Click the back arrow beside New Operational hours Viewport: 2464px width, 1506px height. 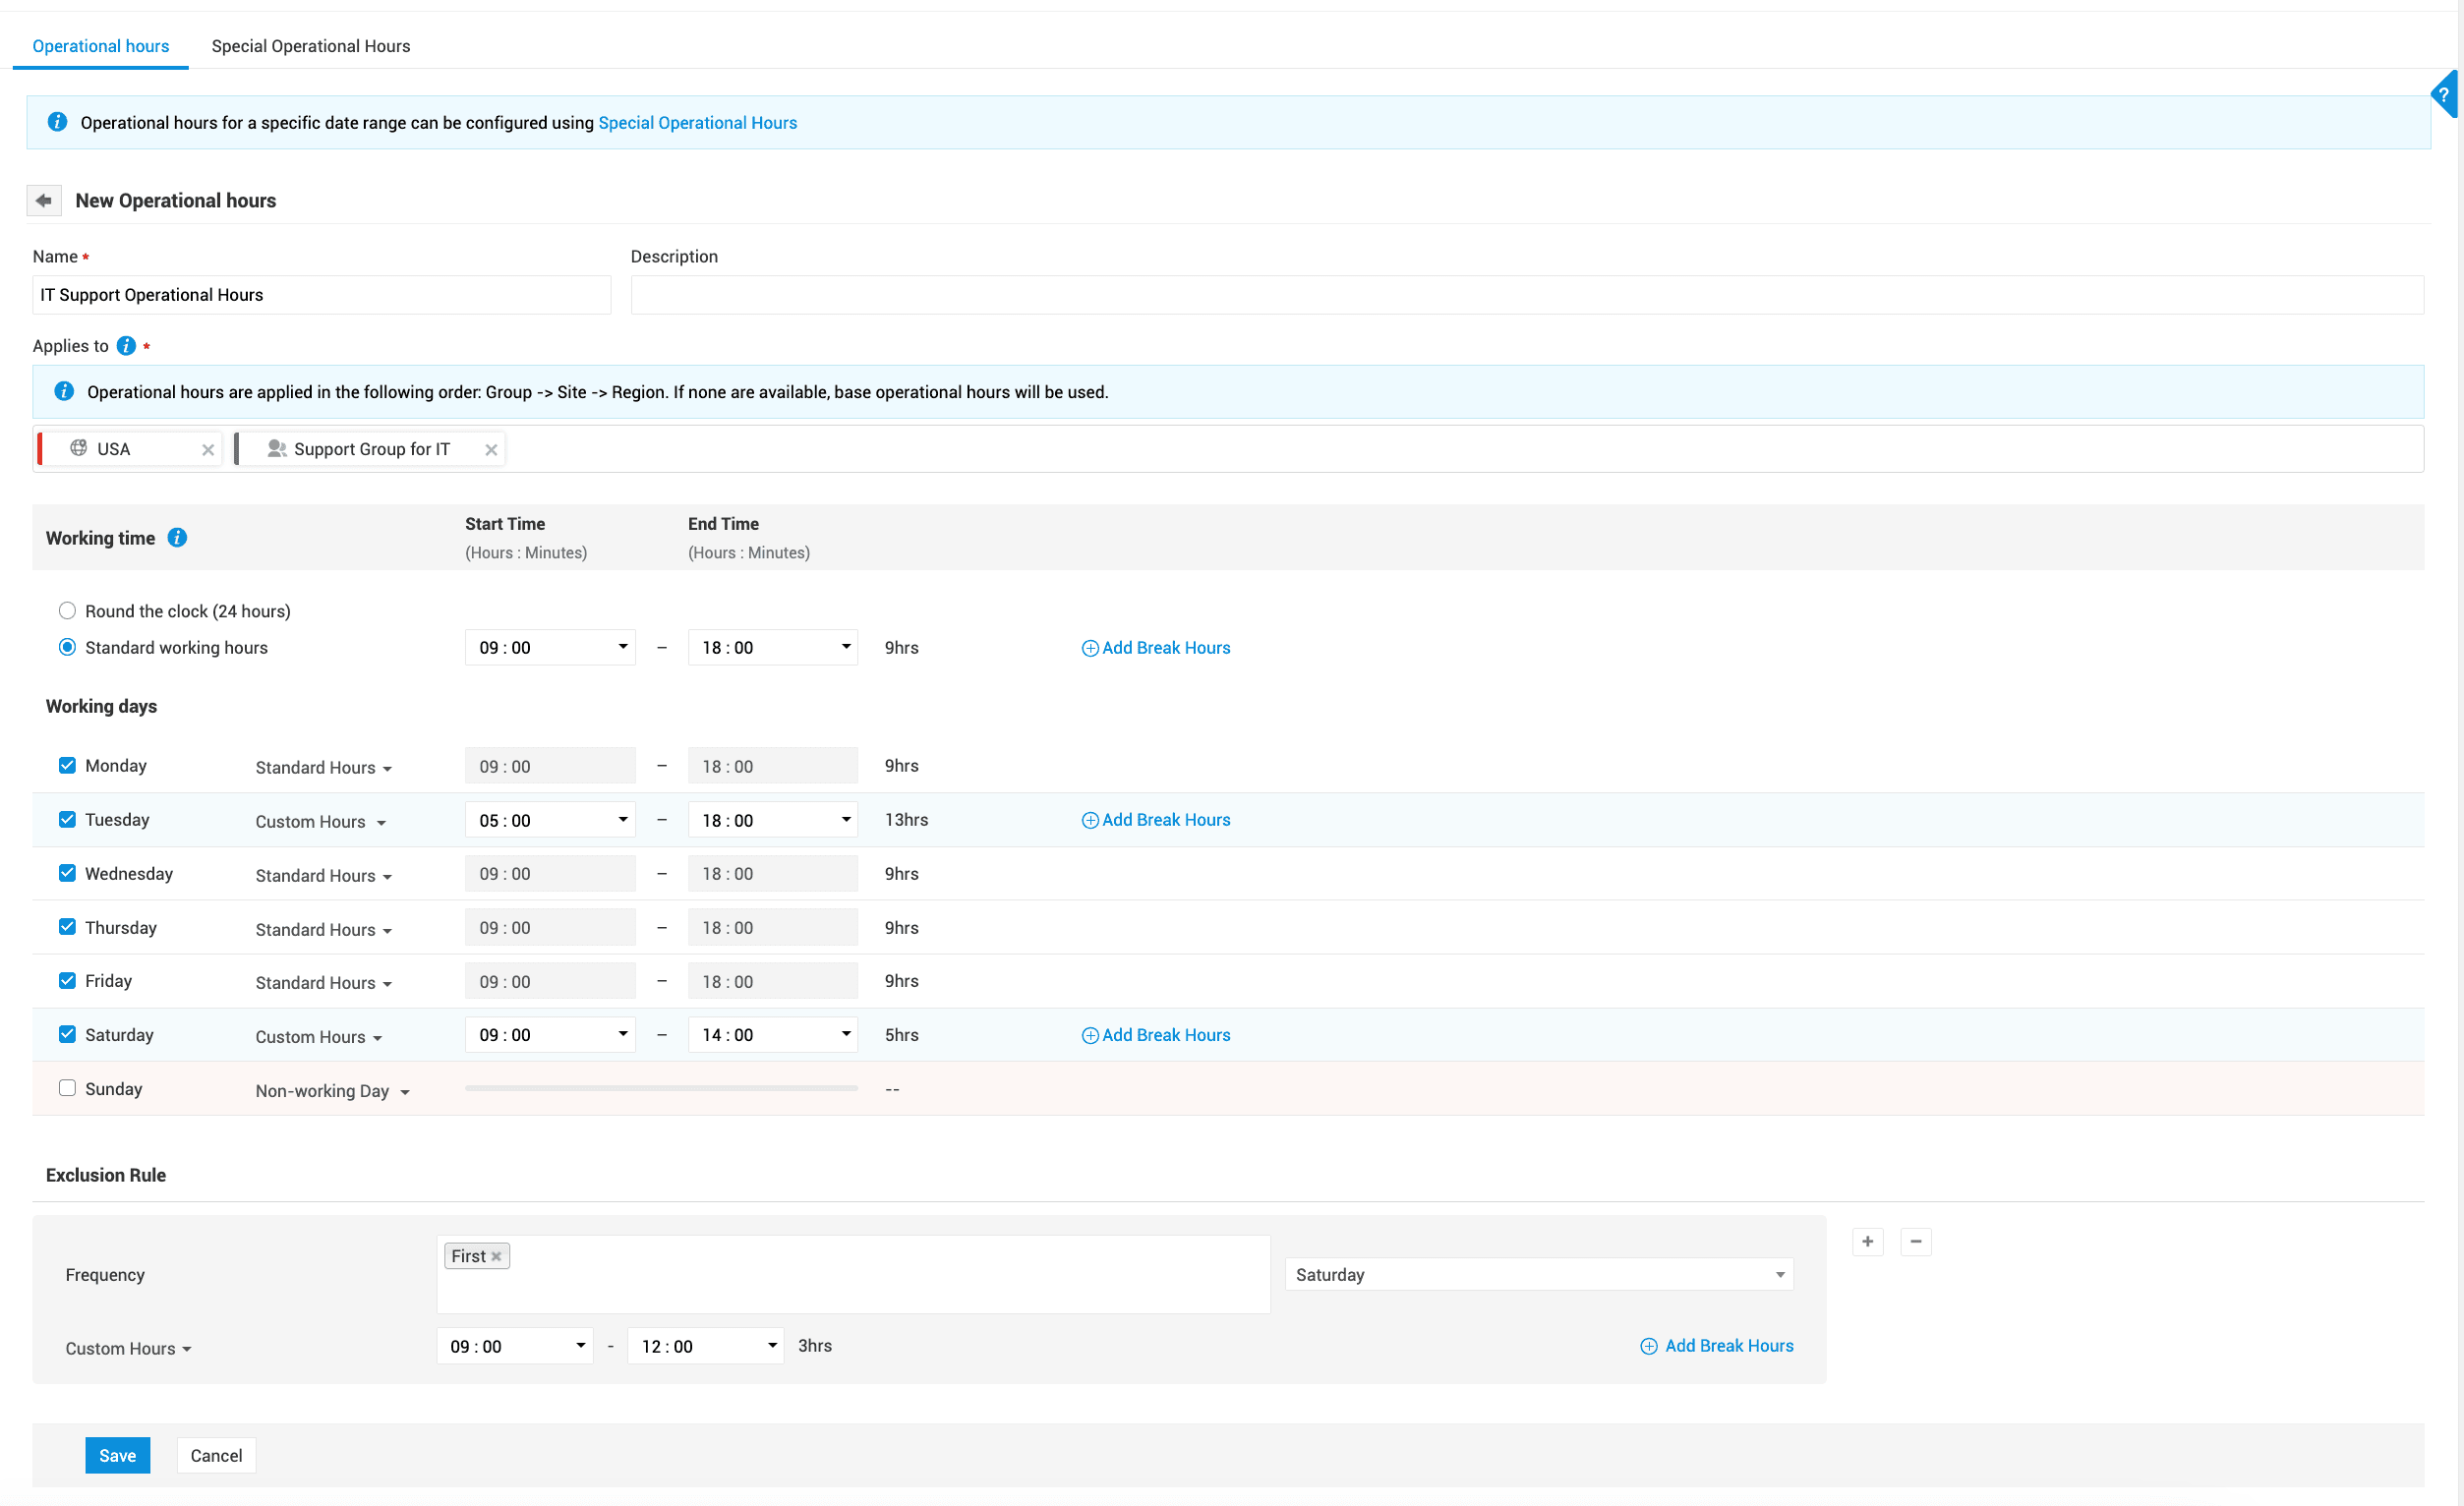(44, 200)
